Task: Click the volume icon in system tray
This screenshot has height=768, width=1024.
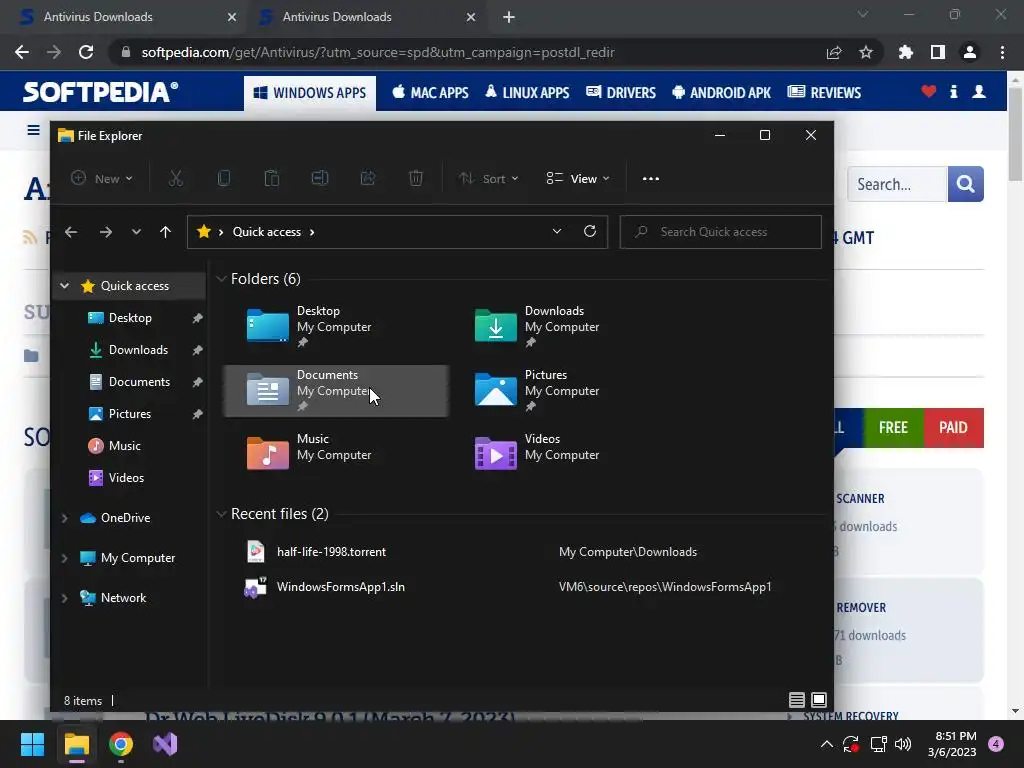Action: [903, 744]
